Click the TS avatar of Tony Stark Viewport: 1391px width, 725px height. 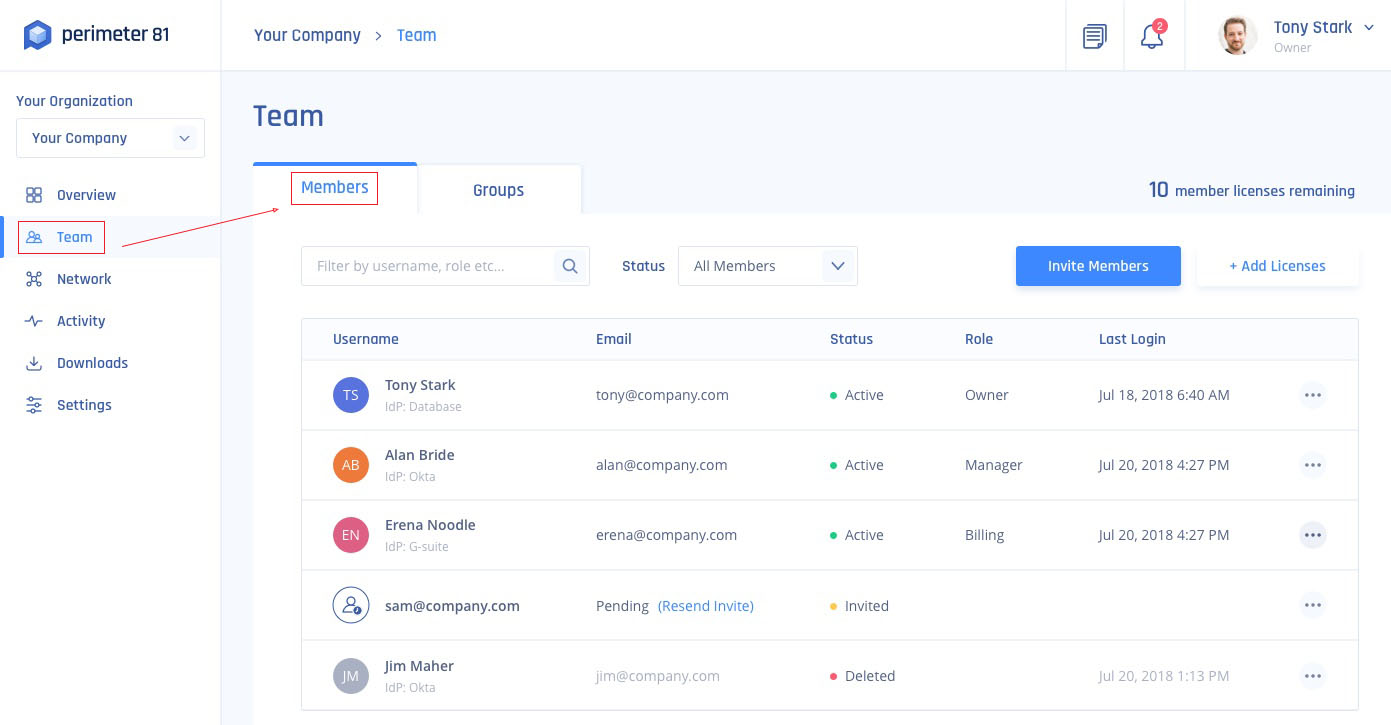(351, 395)
